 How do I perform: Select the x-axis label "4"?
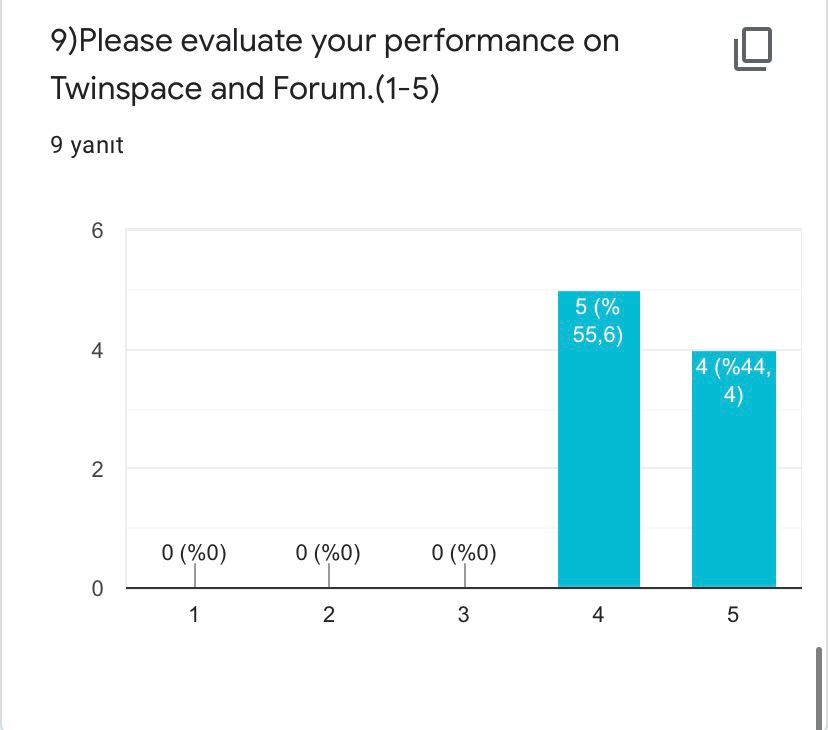(597, 614)
